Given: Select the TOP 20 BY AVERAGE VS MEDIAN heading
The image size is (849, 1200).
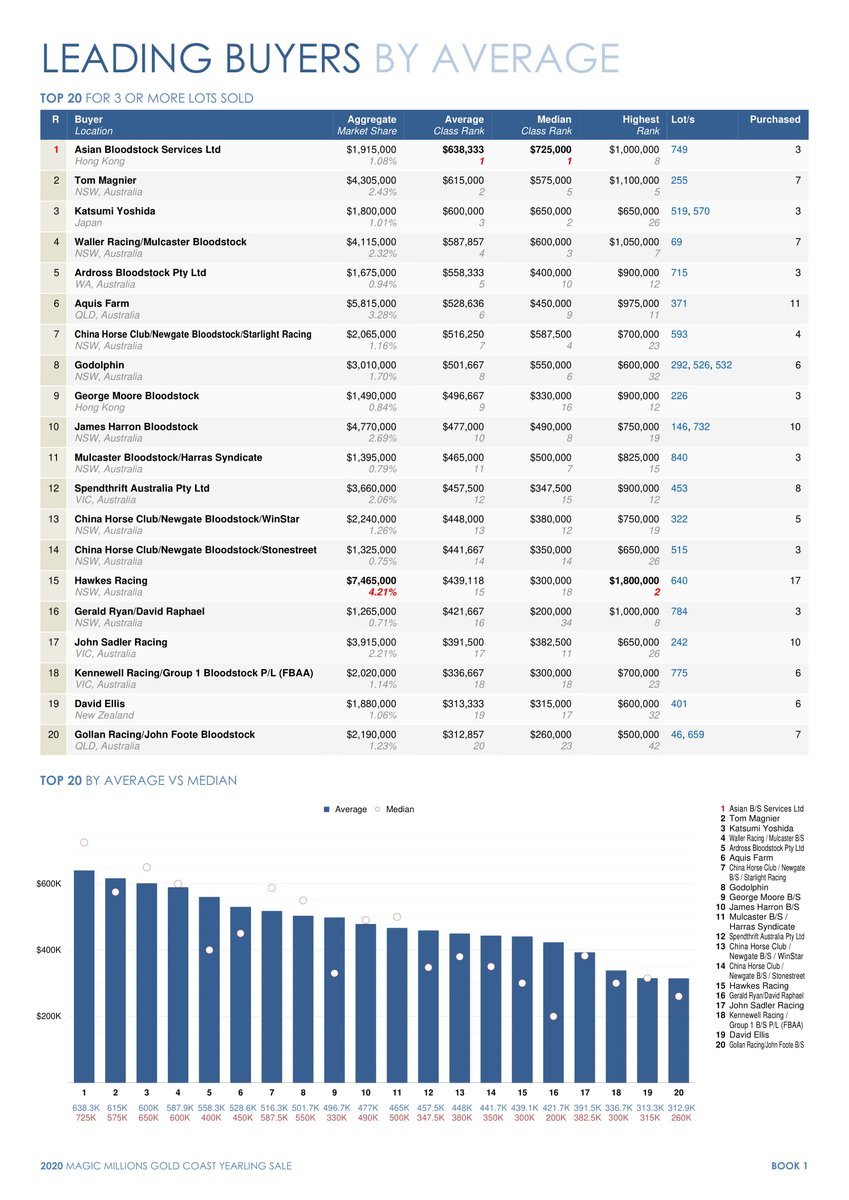Looking at the screenshot, I should (139, 779).
